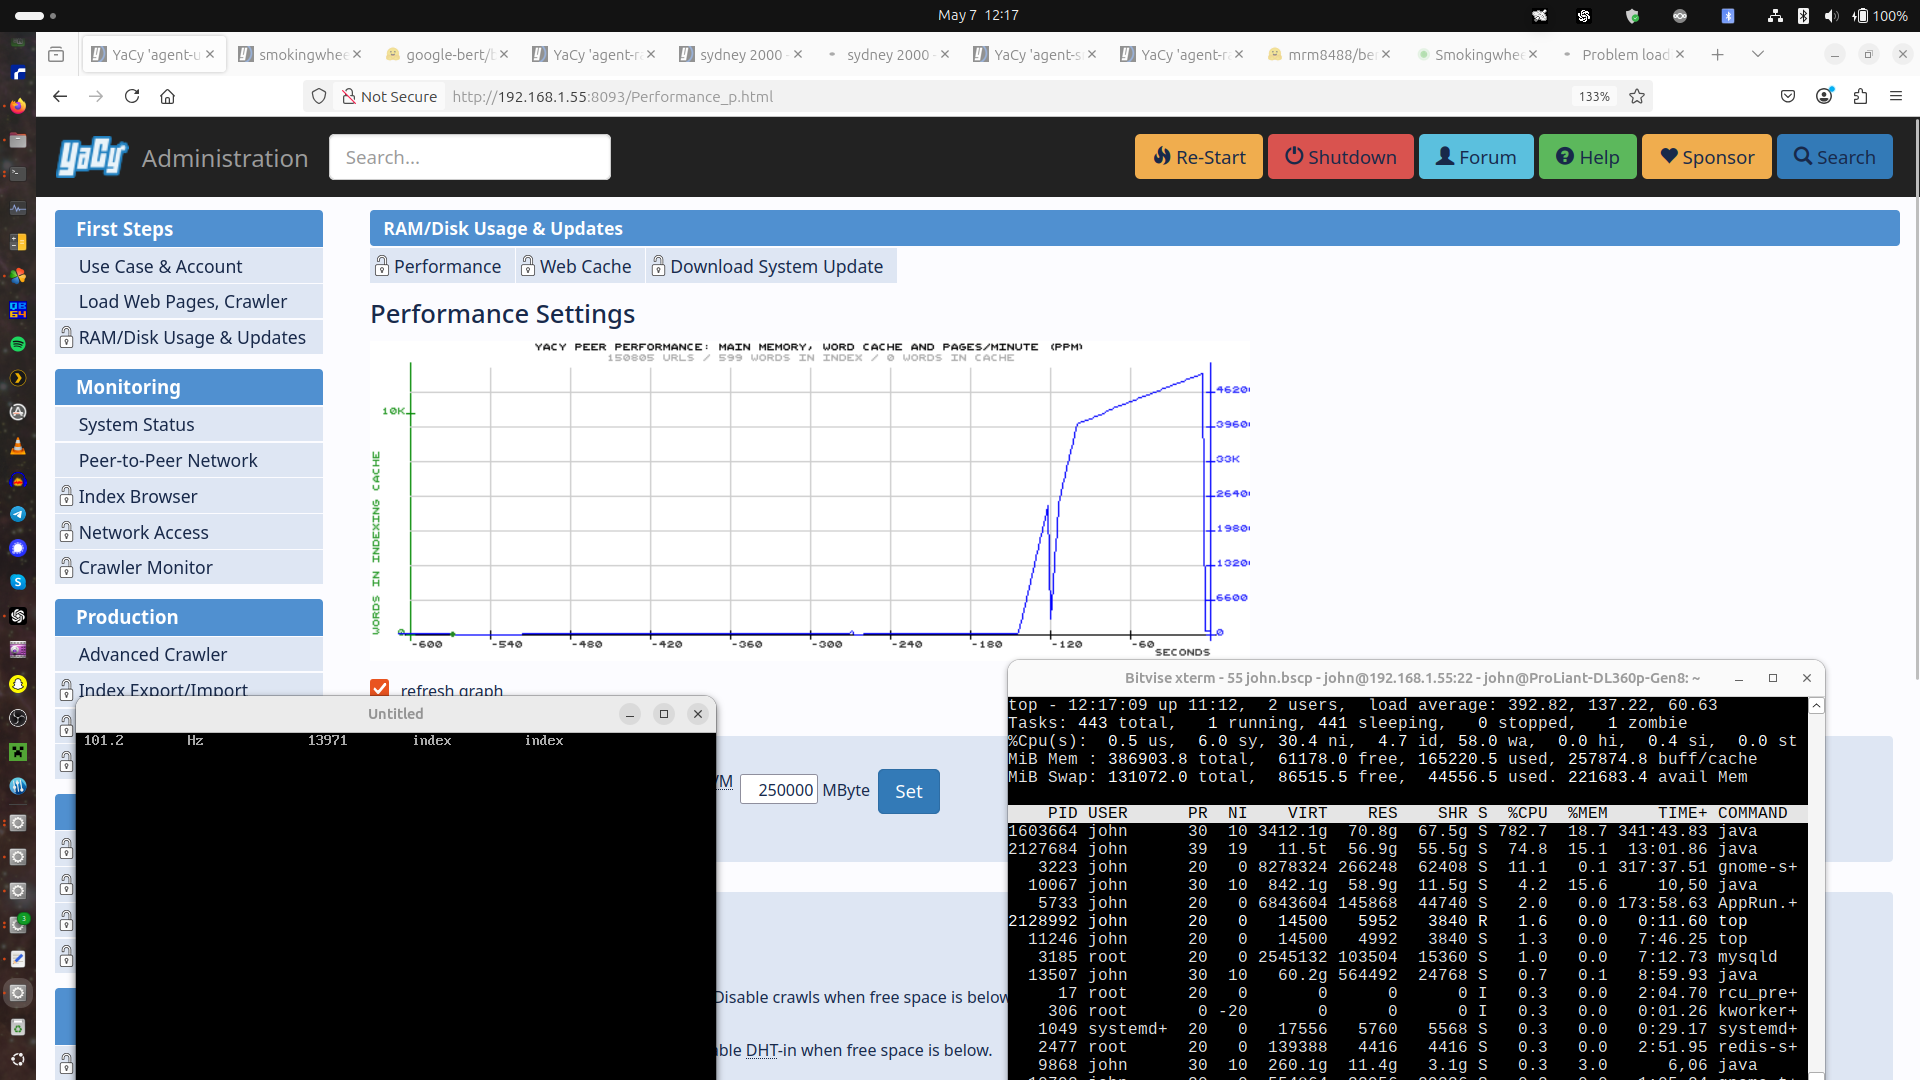Image resolution: width=1920 pixels, height=1080 pixels.
Task: Open Network Access link
Action: pos(144,532)
